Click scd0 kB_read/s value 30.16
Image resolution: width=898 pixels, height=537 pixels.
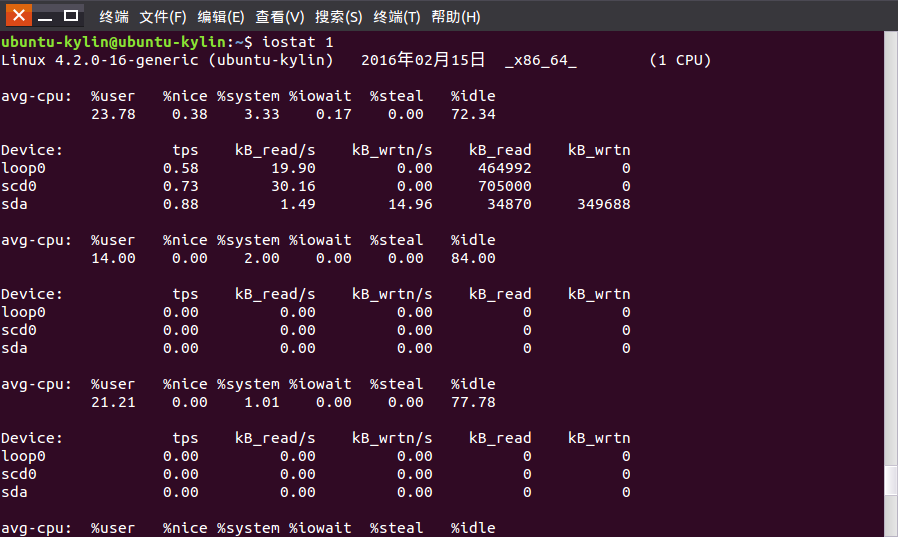coord(293,186)
